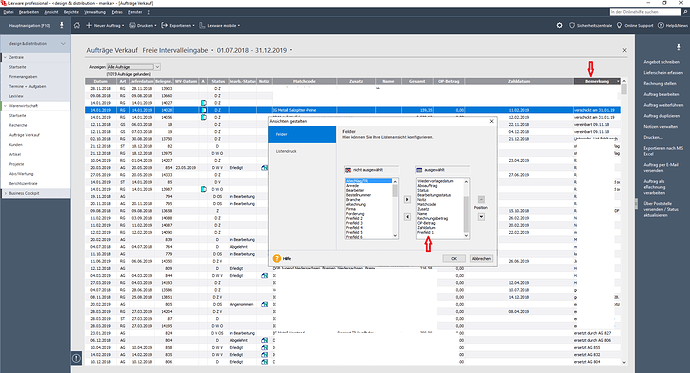The height and width of the screenshot is (373, 690).
Task: Close the Ansichten gestalten dialog
Action: 492,121
